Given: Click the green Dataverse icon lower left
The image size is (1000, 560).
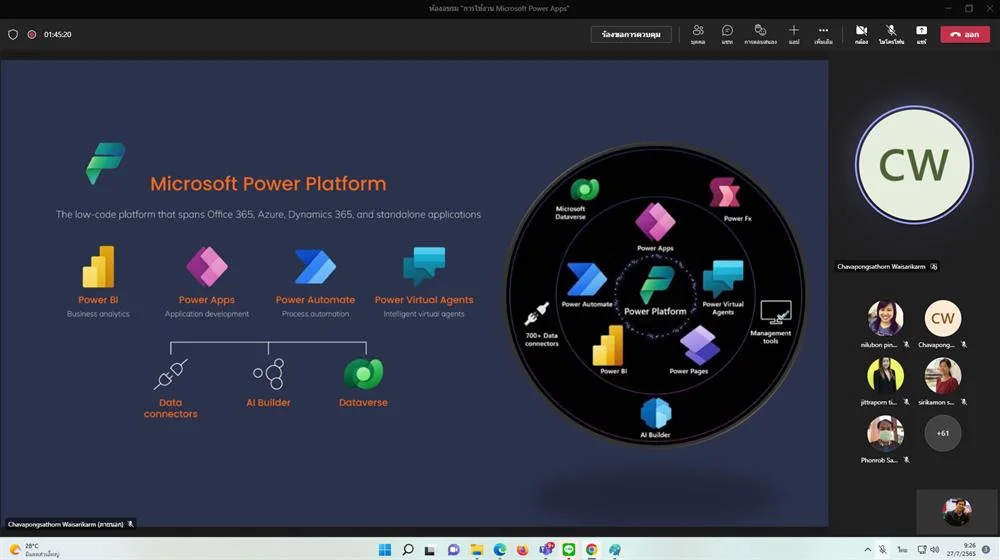Looking at the screenshot, I should 364,374.
